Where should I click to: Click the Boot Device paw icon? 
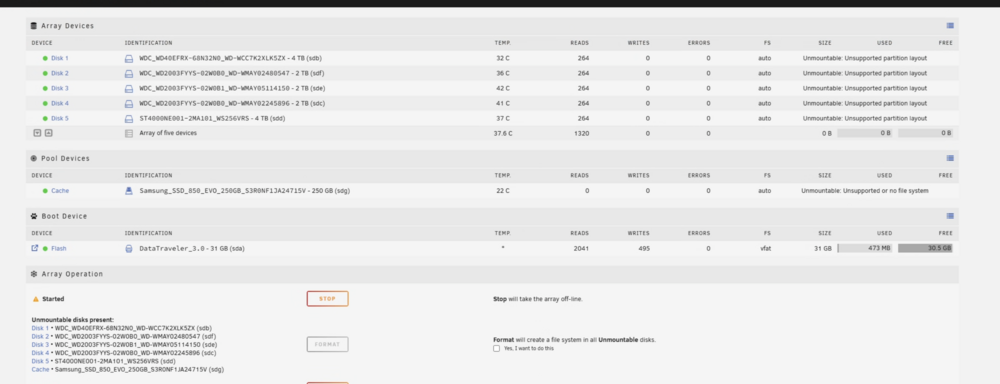(34, 216)
